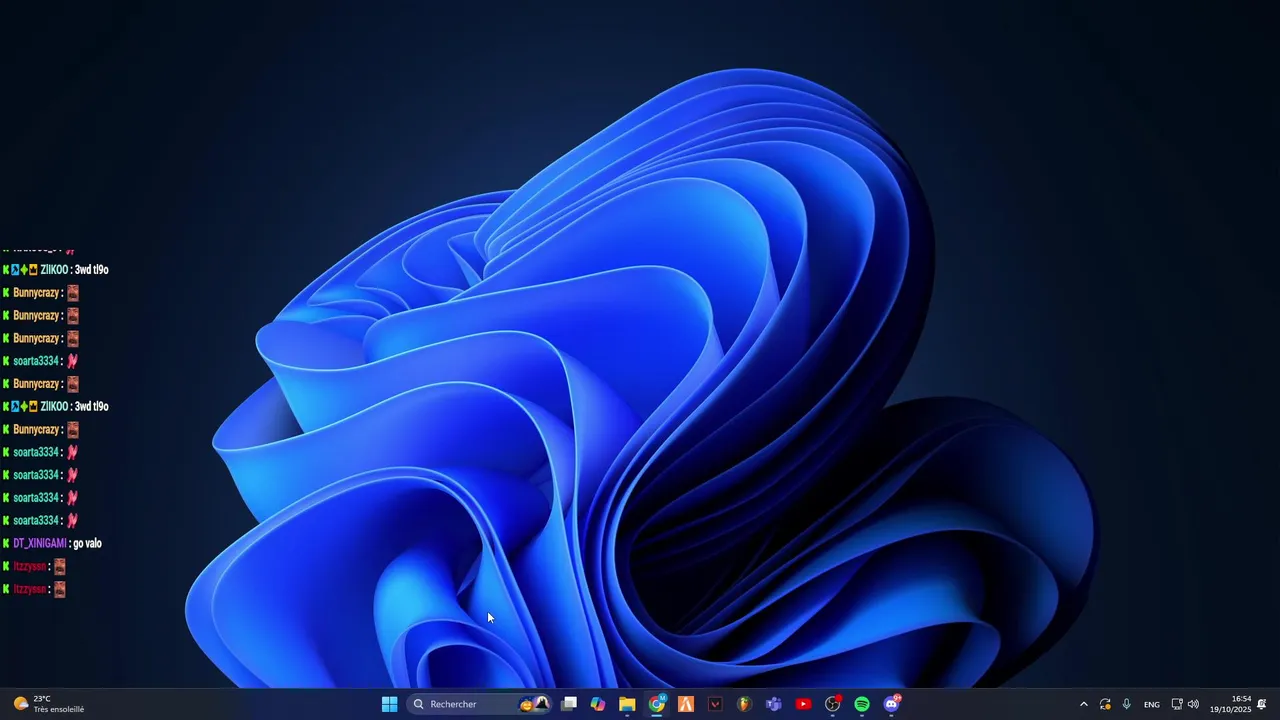Open Microsoft Teams from the taskbar
The height and width of the screenshot is (720, 1280).
coord(773,704)
